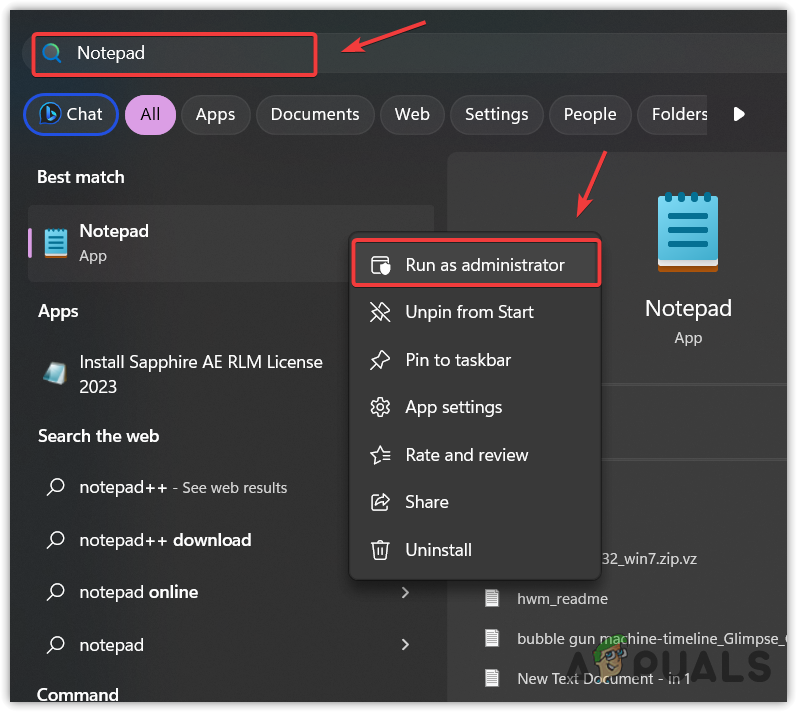Open the Bing Chat filter
Viewport: 797px width, 712px height.
pos(71,114)
